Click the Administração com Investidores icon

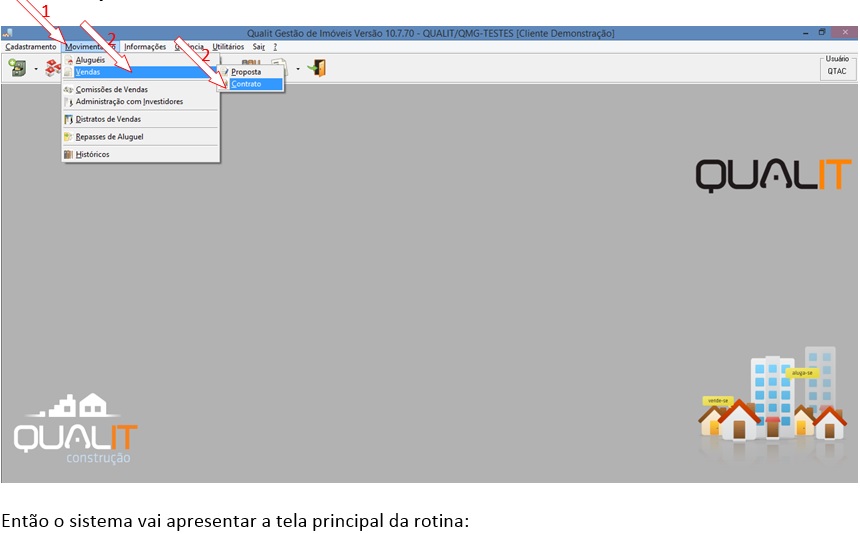69,102
